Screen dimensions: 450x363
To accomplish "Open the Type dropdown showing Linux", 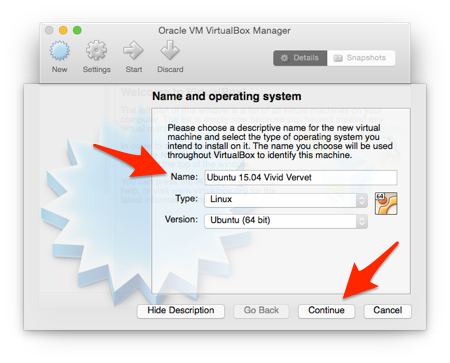I will coord(286,200).
